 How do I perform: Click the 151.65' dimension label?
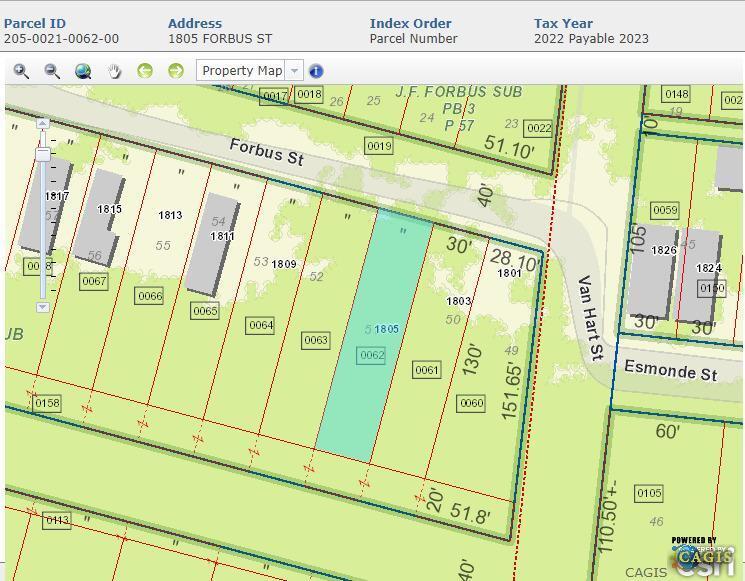point(510,391)
